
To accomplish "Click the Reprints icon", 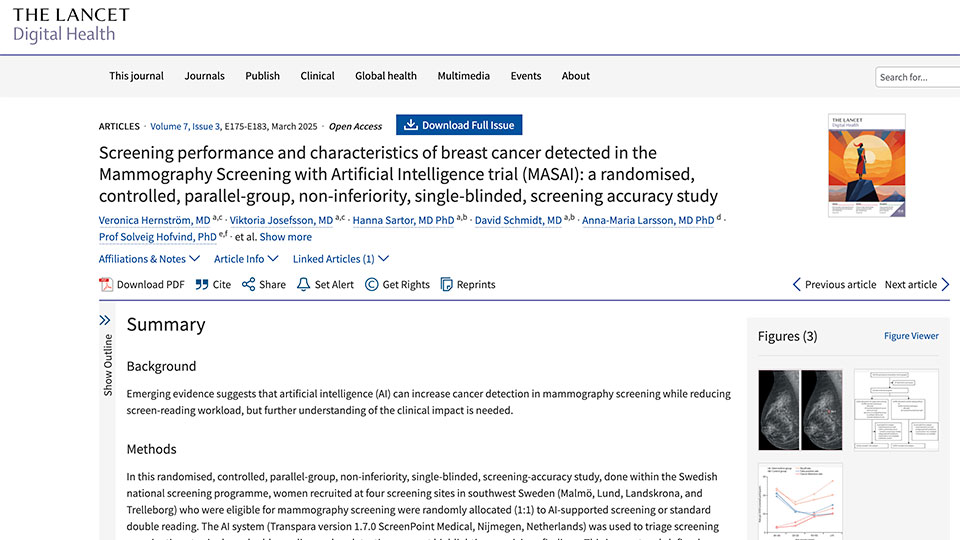I will click(447, 285).
